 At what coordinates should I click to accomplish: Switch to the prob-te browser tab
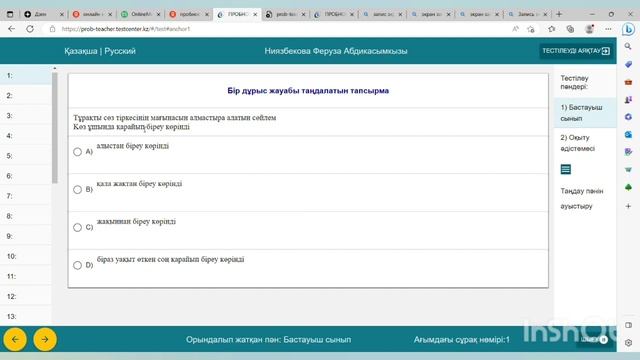[285, 14]
